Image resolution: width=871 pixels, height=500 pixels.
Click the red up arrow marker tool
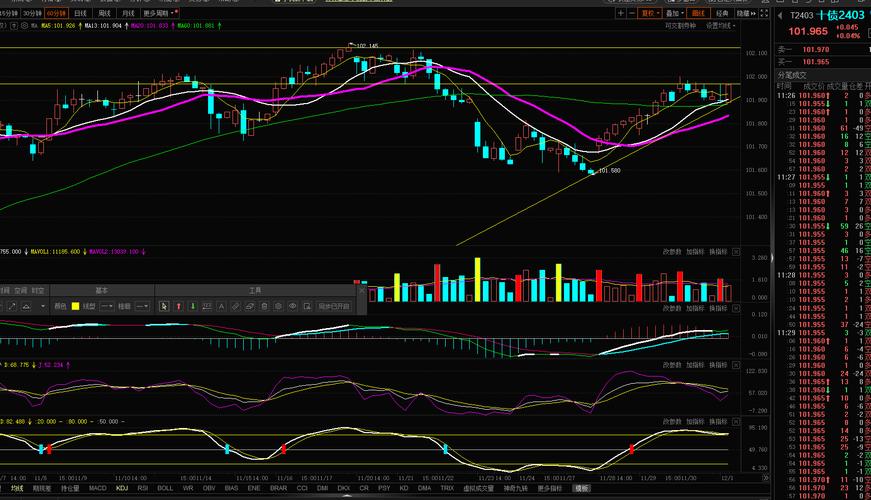[x=179, y=306]
